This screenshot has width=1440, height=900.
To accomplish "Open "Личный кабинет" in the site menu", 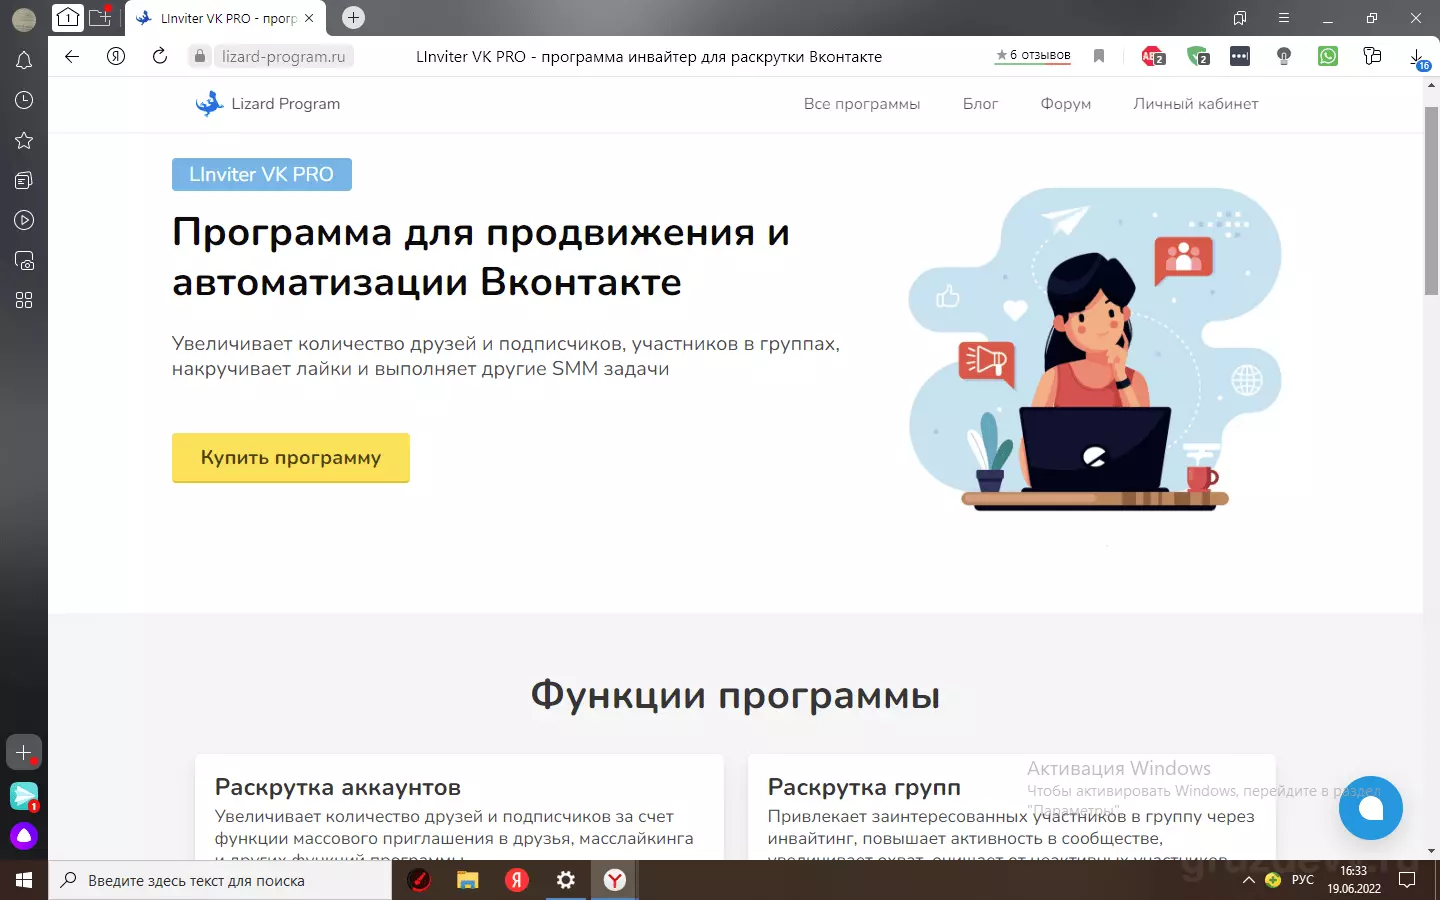I will pos(1196,104).
